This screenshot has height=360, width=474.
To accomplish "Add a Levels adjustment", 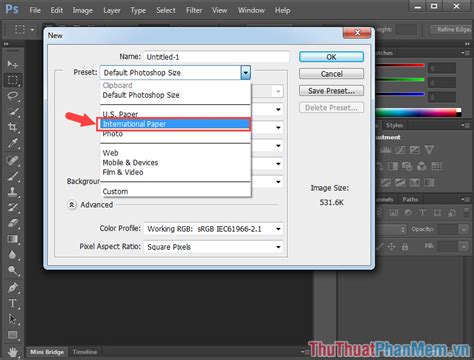I will 386,150.
